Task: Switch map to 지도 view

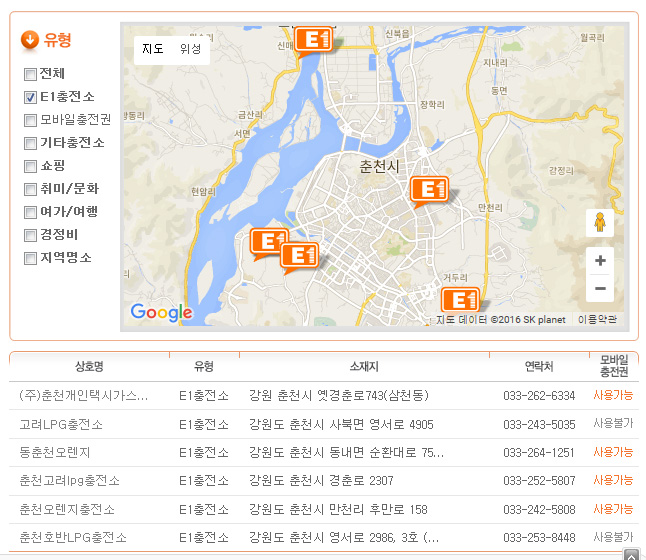Action: tap(153, 49)
